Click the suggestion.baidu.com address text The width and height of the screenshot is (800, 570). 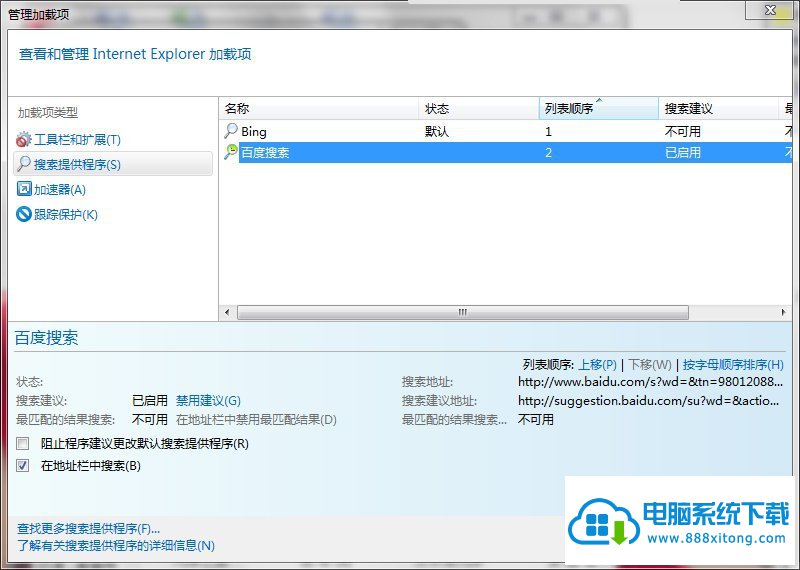[648, 401]
